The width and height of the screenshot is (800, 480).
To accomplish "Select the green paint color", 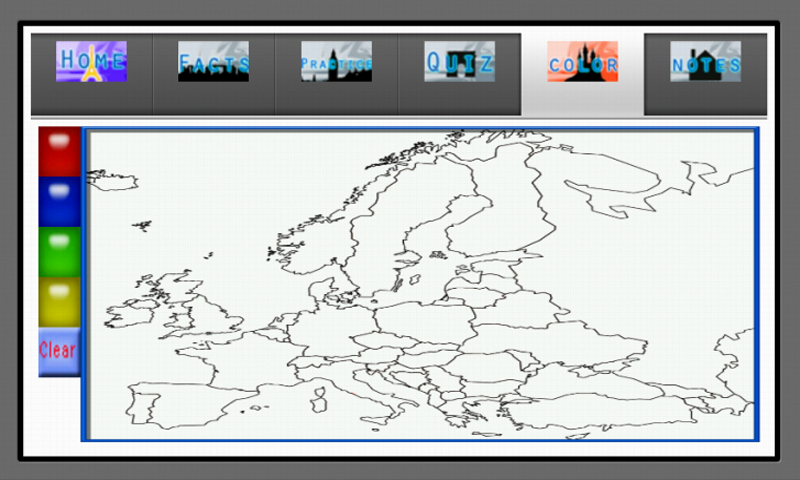I will pos(59,252).
